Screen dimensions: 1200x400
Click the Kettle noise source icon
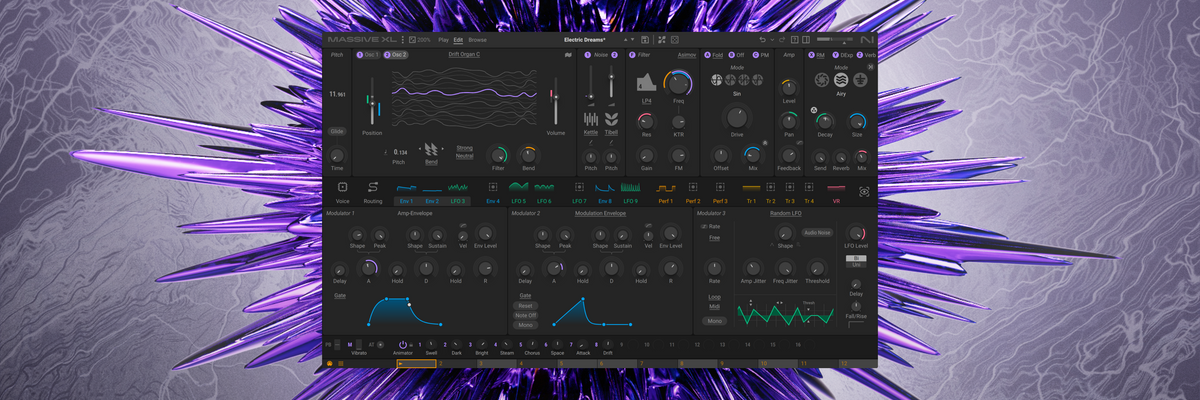pos(591,120)
